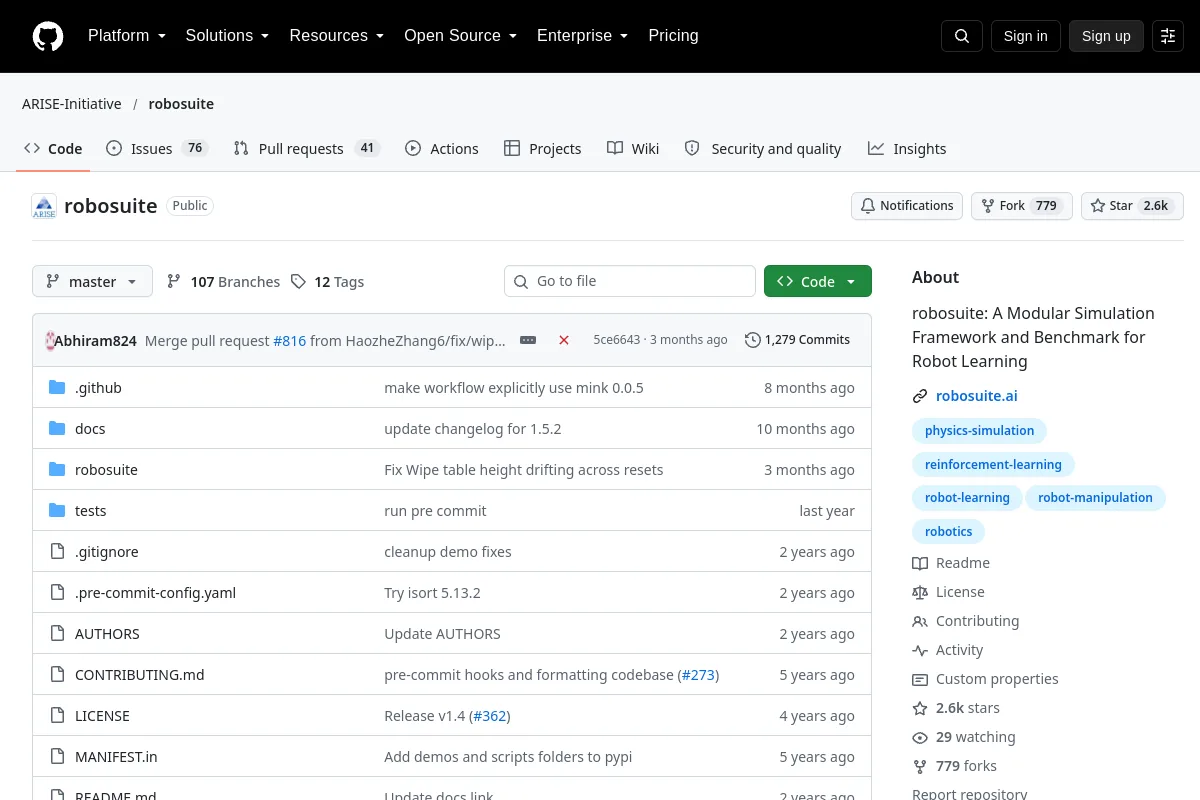
Task: Click the Abhiram824 user avatar
Action: pos(50,340)
